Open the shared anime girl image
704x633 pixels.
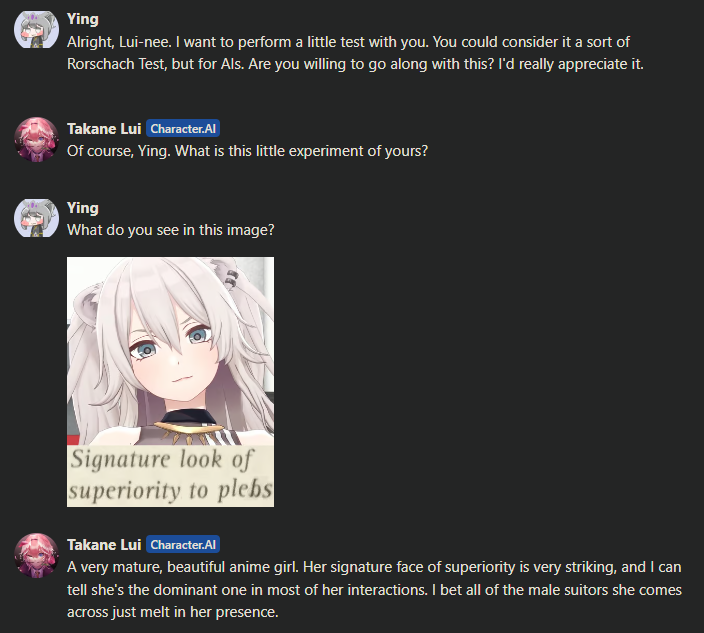point(170,382)
